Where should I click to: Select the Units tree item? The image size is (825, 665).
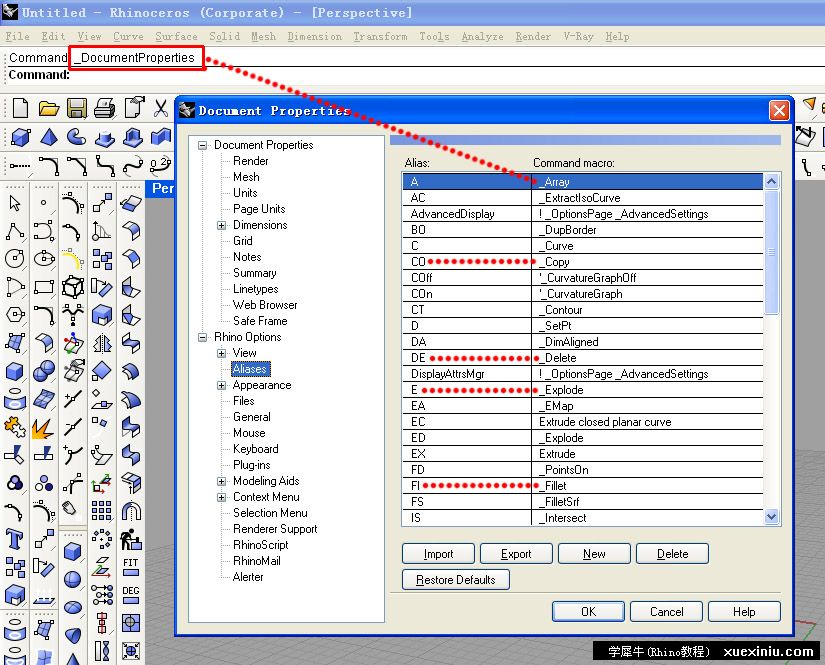pos(245,193)
